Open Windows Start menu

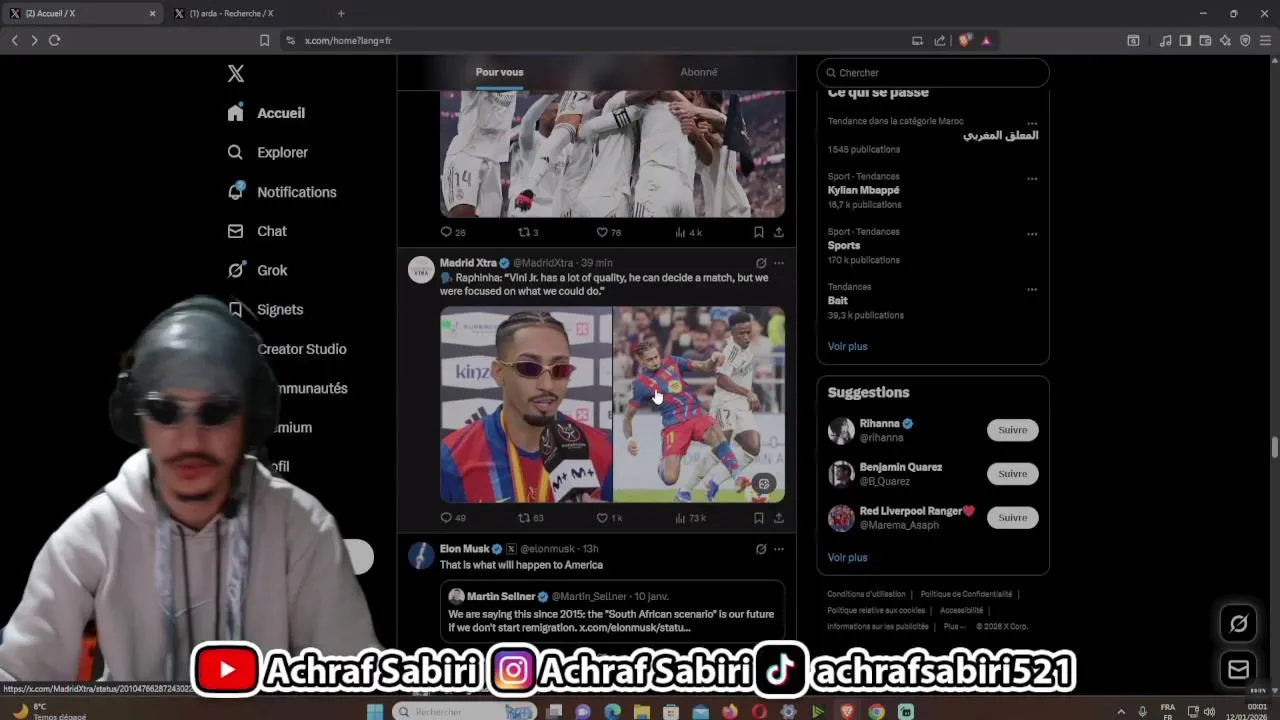point(375,711)
